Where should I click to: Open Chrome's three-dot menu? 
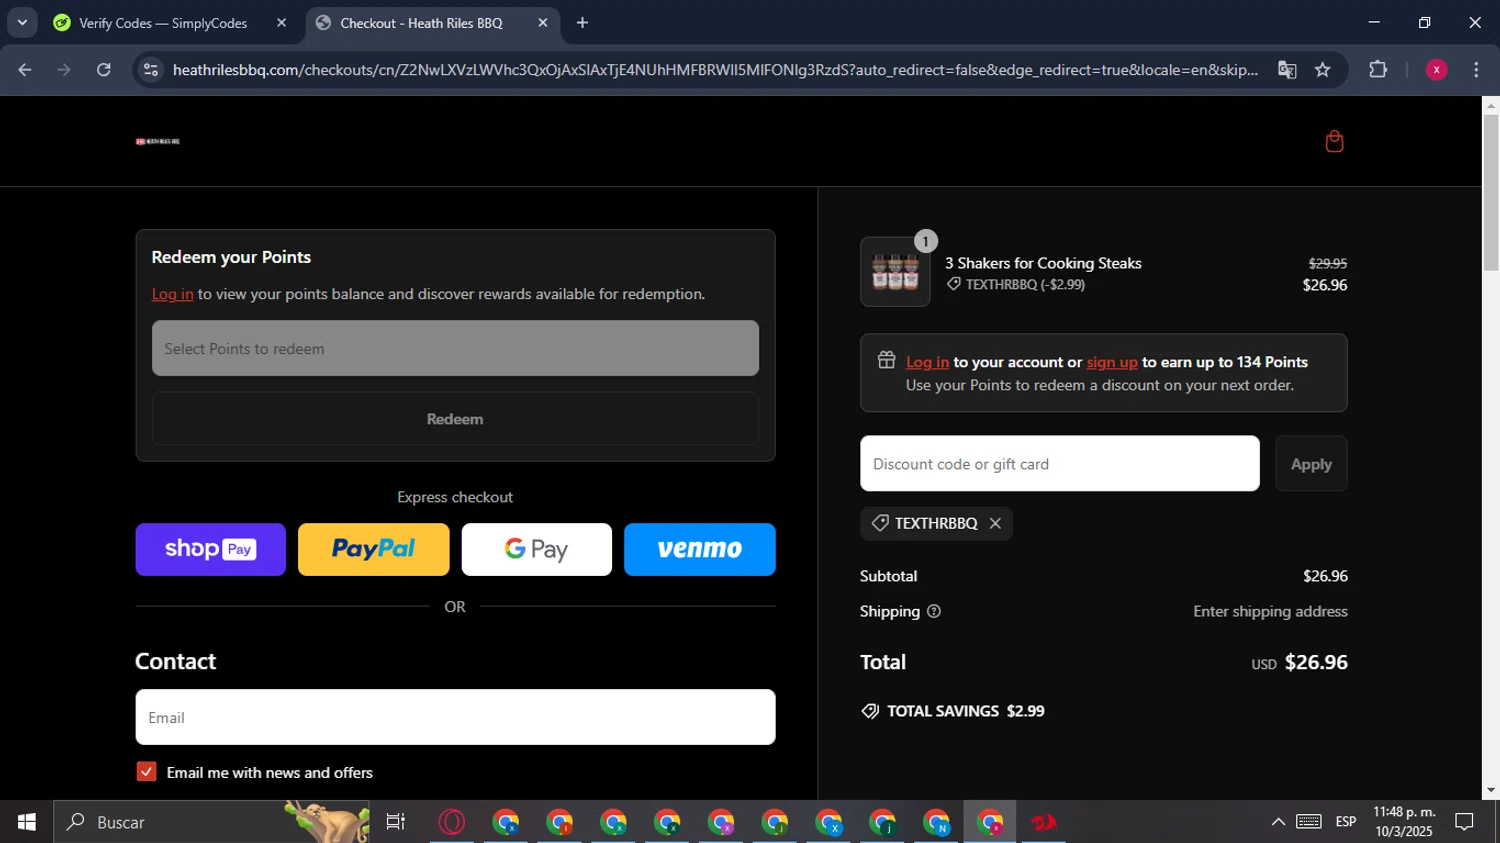pos(1476,70)
